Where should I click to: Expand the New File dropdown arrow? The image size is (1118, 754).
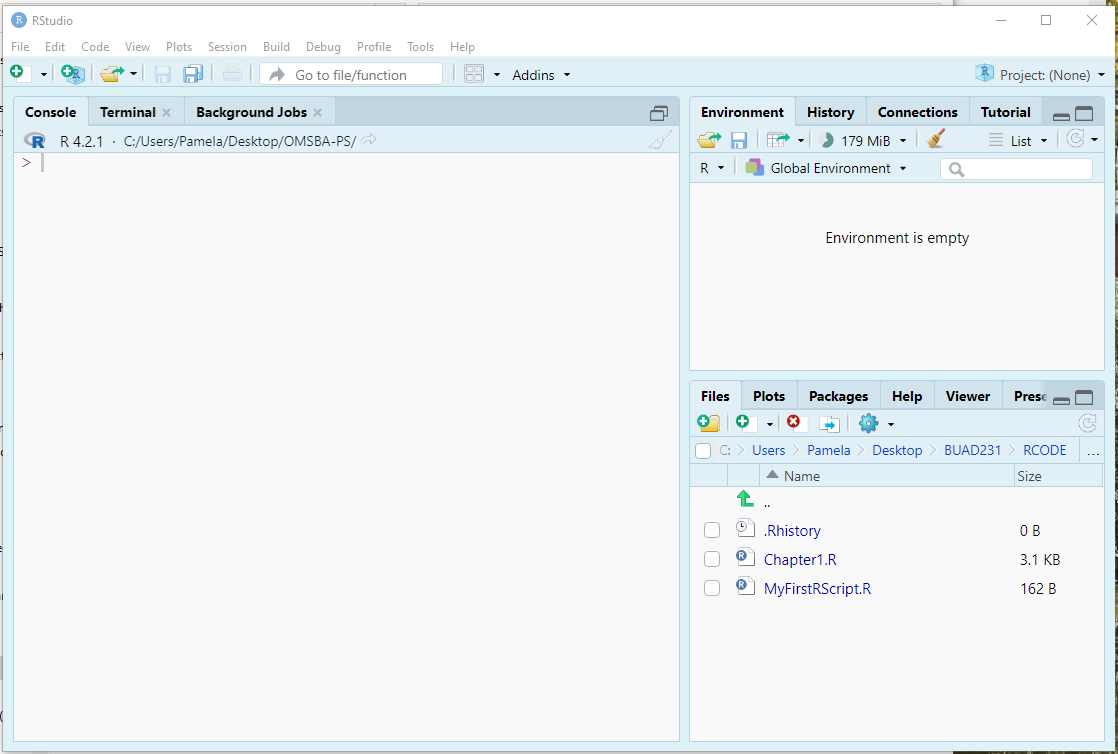[43, 74]
